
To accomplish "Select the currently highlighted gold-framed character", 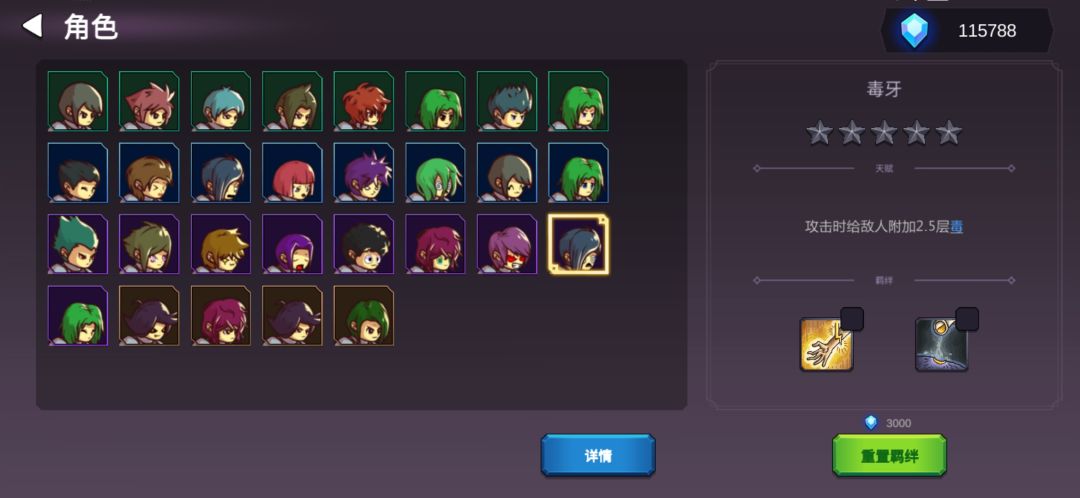I will click(579, 245).
